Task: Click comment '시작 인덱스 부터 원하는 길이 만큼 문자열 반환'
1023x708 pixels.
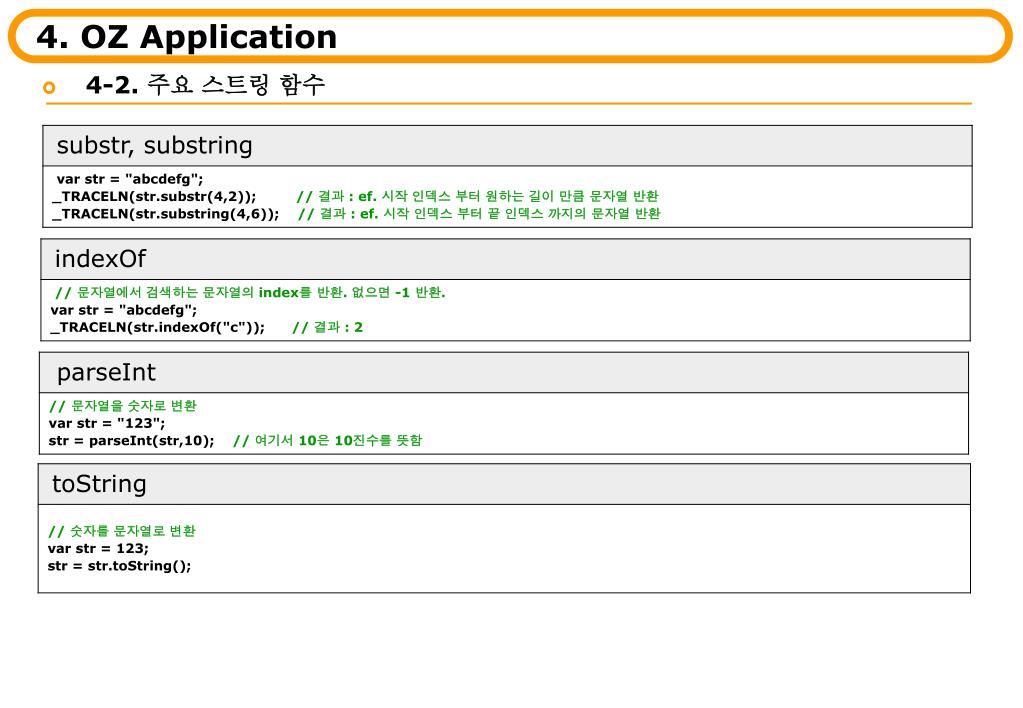Action: click(519, 196)
